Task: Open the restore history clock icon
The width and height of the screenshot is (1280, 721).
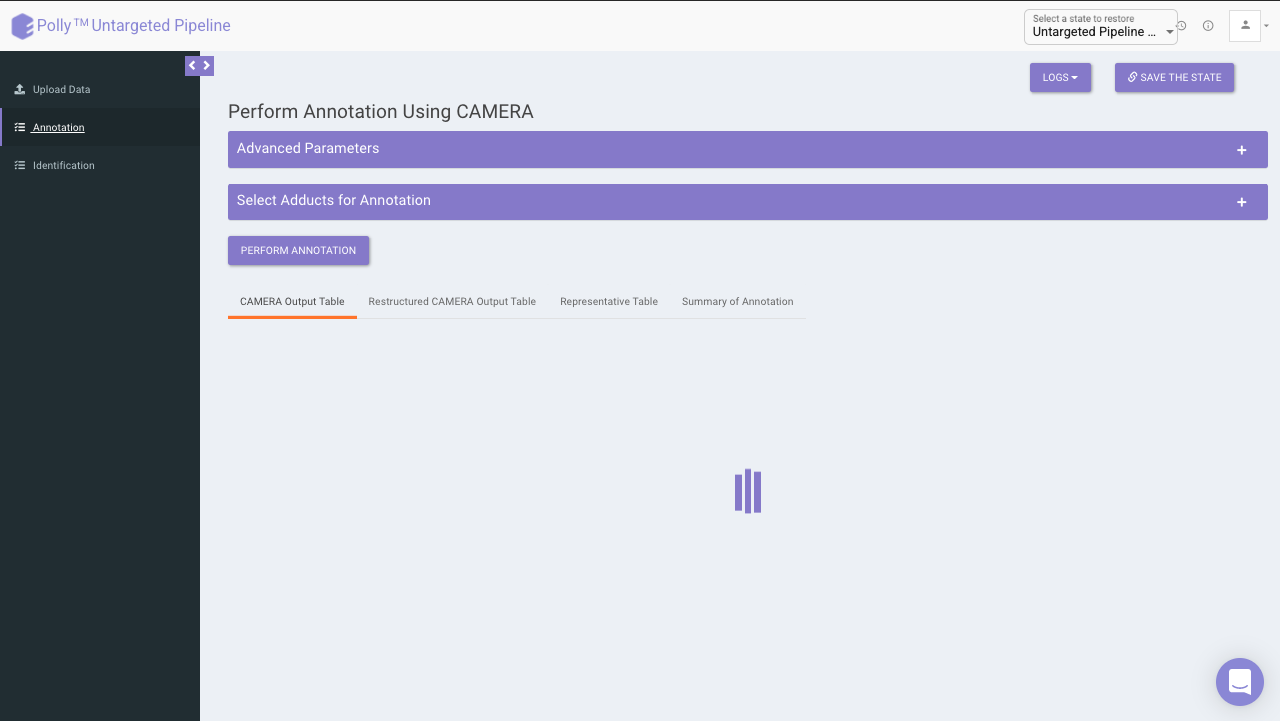Action: (x=1182, y=26)
